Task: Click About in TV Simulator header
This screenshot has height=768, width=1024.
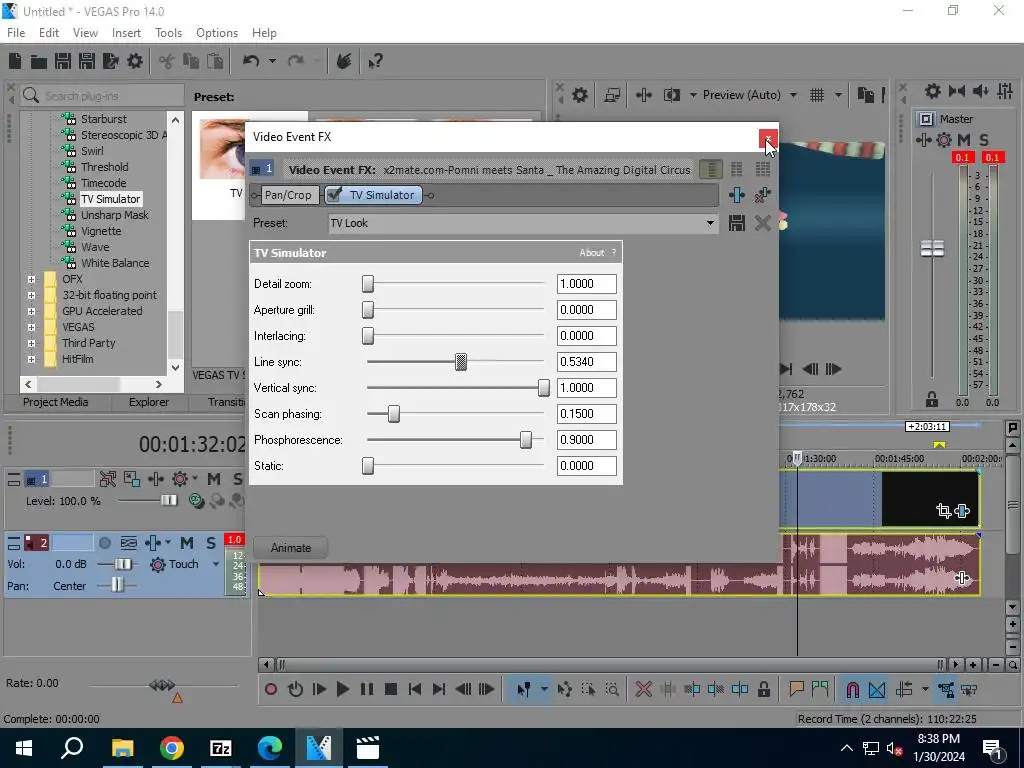Action: (x=592, y=253)
